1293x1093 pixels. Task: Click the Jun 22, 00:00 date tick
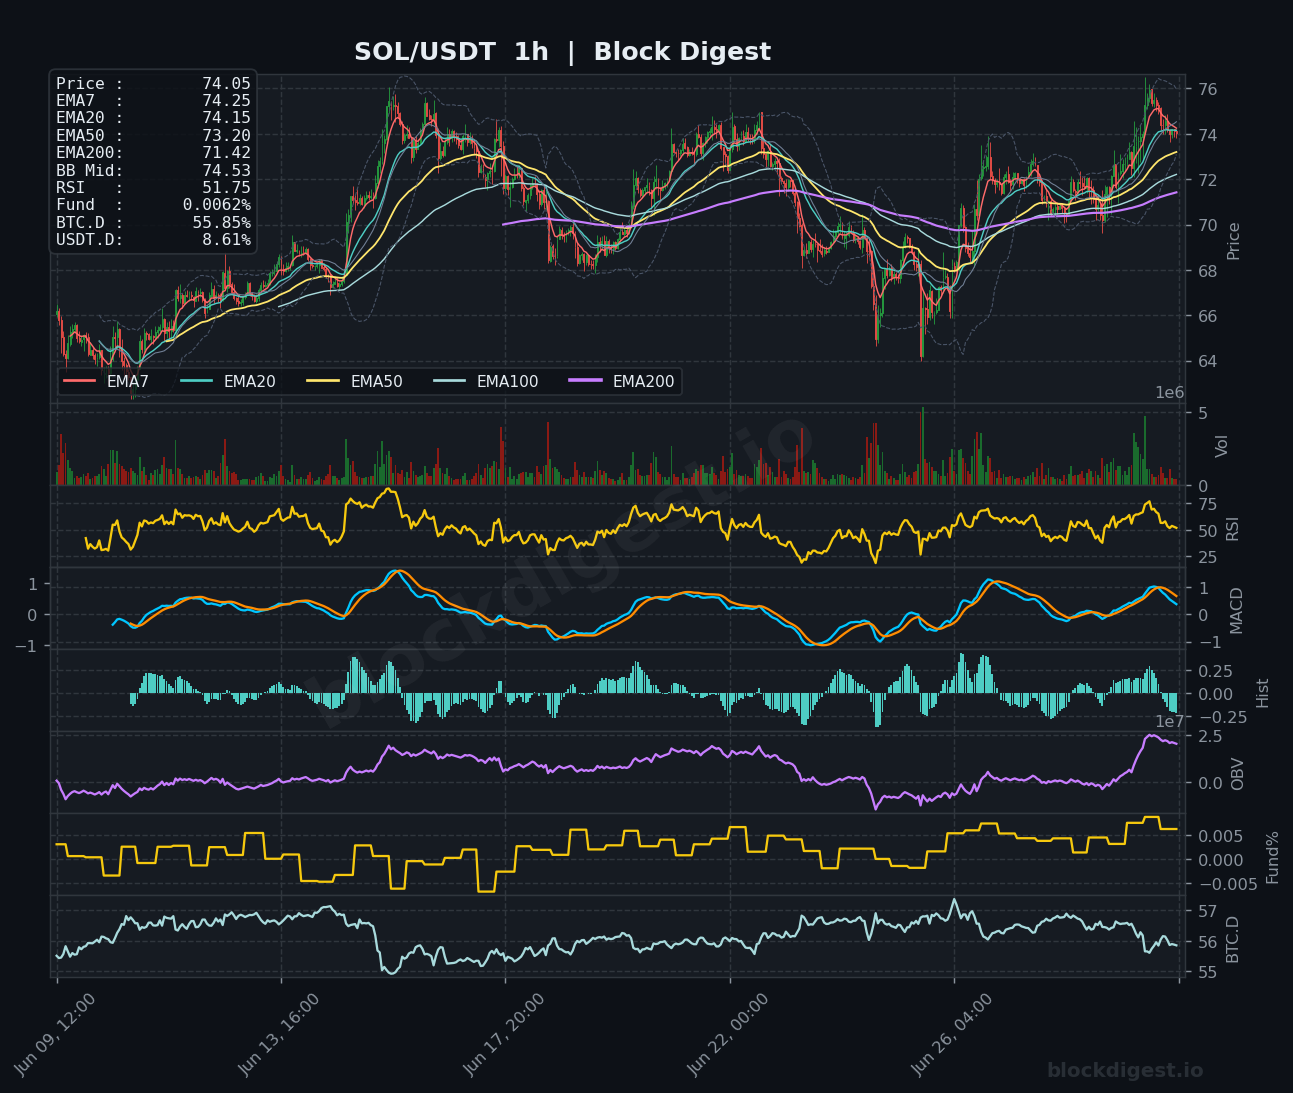point(729,1034)
